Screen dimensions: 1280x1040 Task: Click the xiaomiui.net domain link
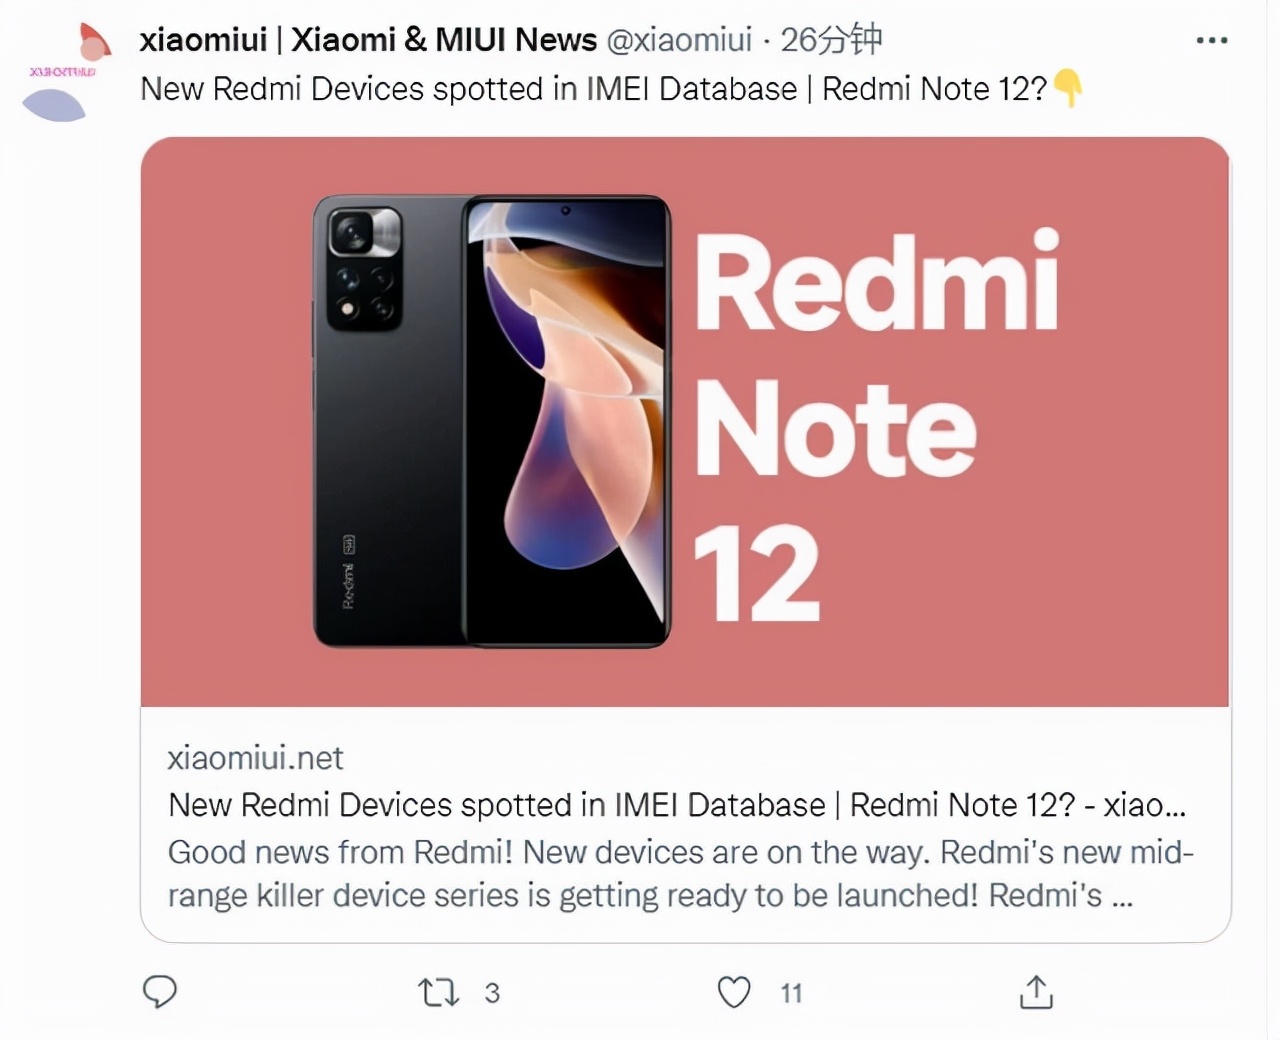point(254,758)
